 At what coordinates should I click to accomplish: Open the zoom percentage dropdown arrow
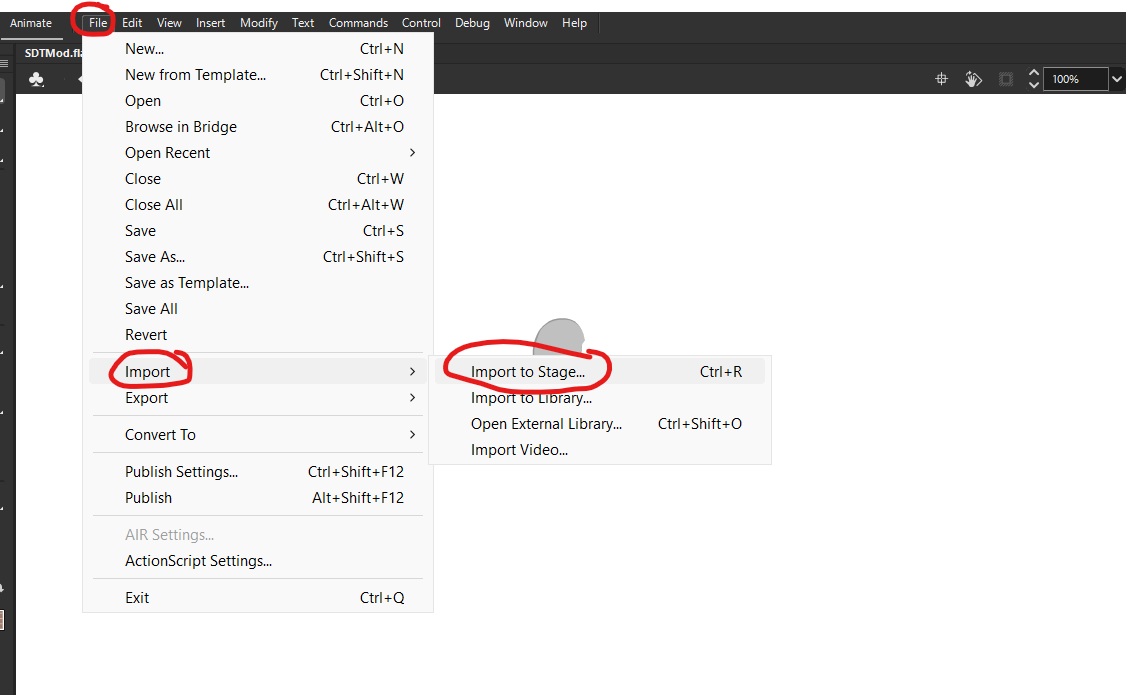click(1116, 79)
